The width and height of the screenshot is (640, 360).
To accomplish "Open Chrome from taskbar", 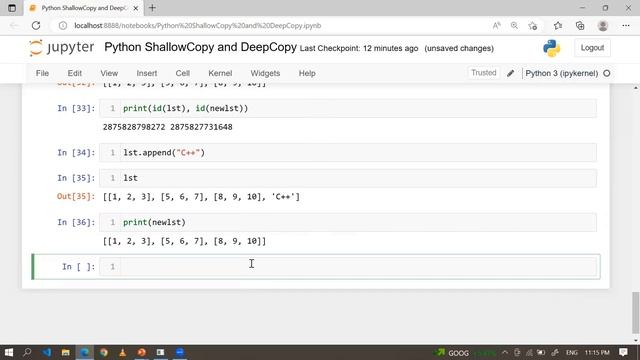I will click(104, 352).
